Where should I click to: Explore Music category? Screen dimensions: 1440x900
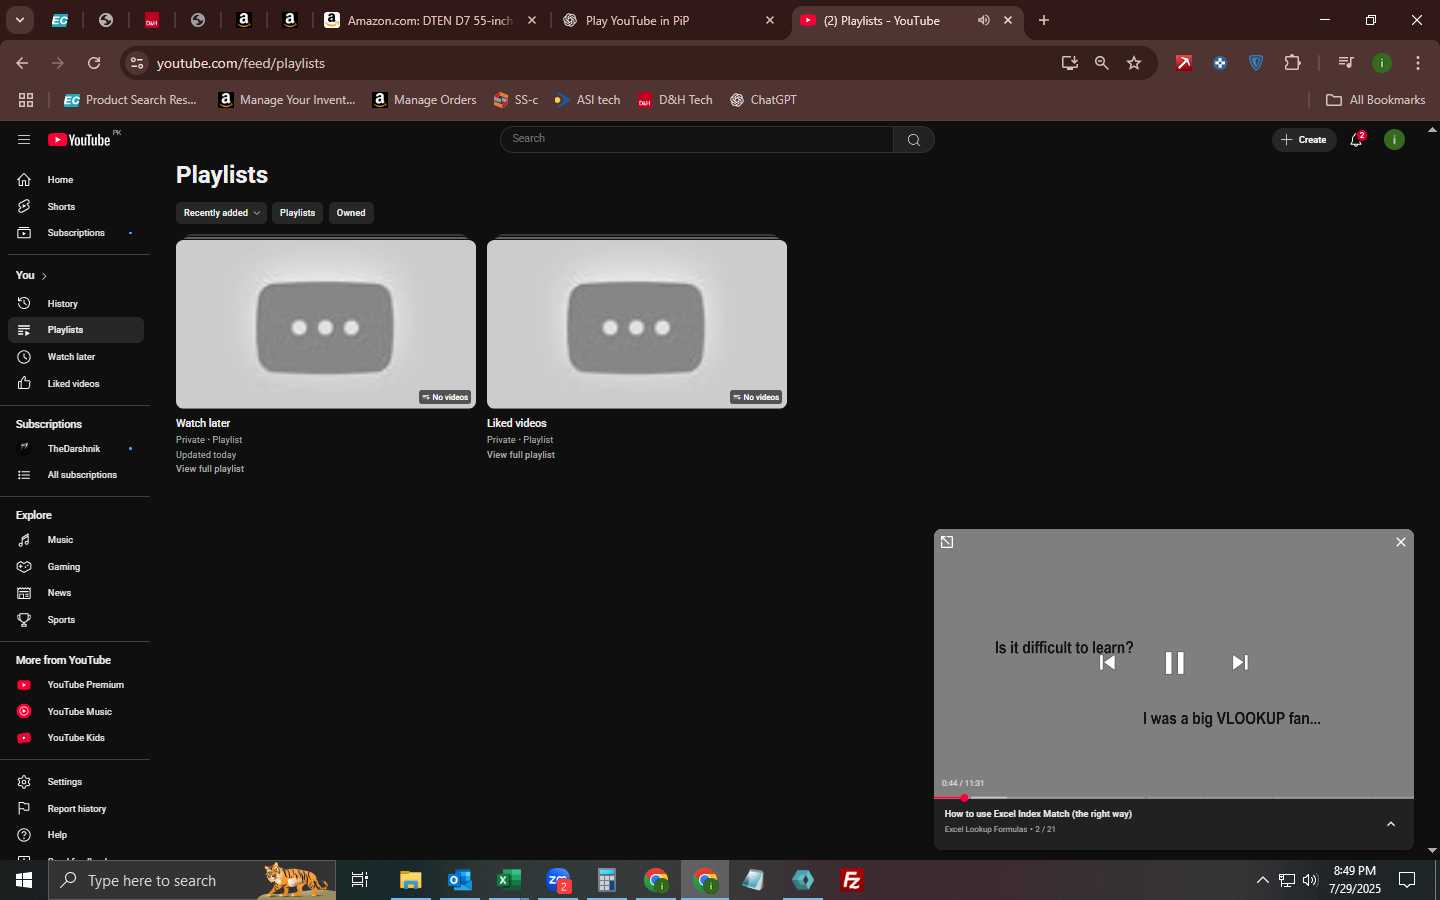tap(76, 540)
